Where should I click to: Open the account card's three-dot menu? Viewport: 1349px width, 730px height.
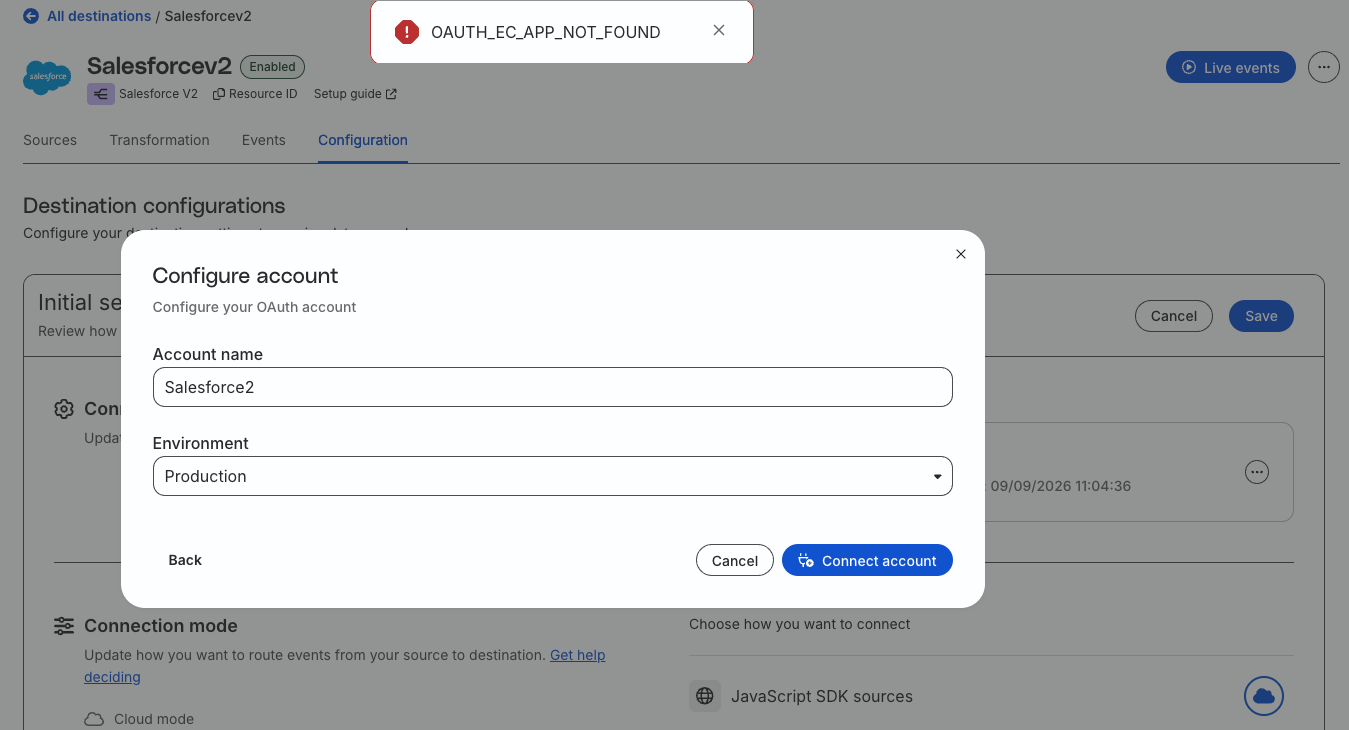(x=1257, y=472)
